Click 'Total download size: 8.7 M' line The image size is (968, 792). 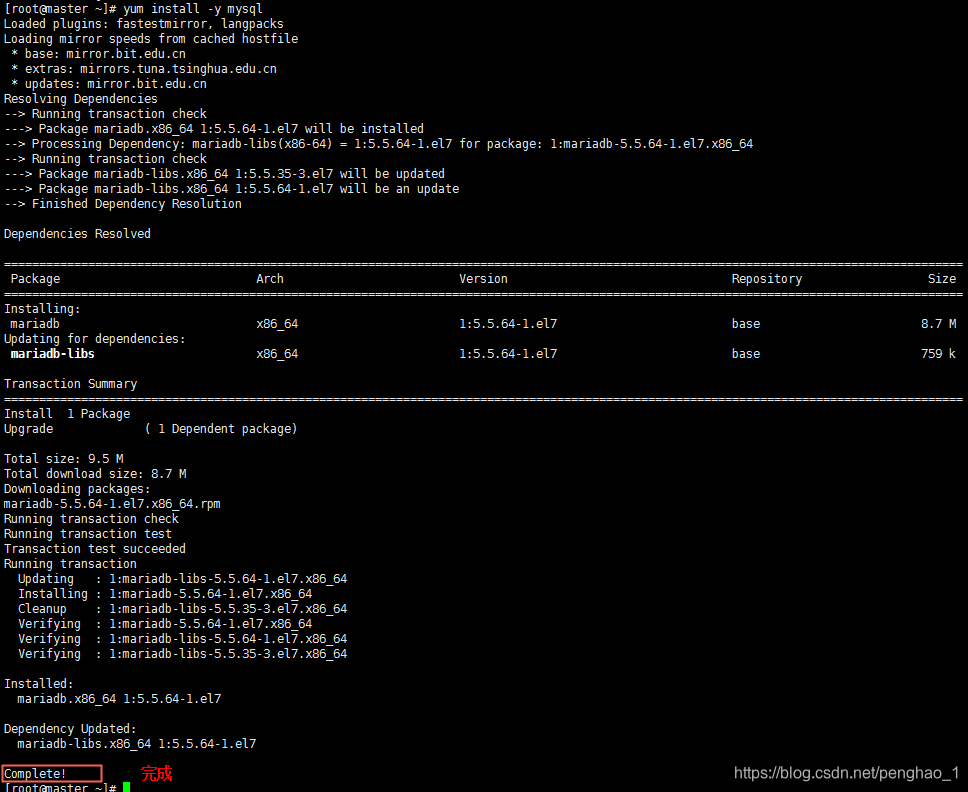tap(95, 474)
